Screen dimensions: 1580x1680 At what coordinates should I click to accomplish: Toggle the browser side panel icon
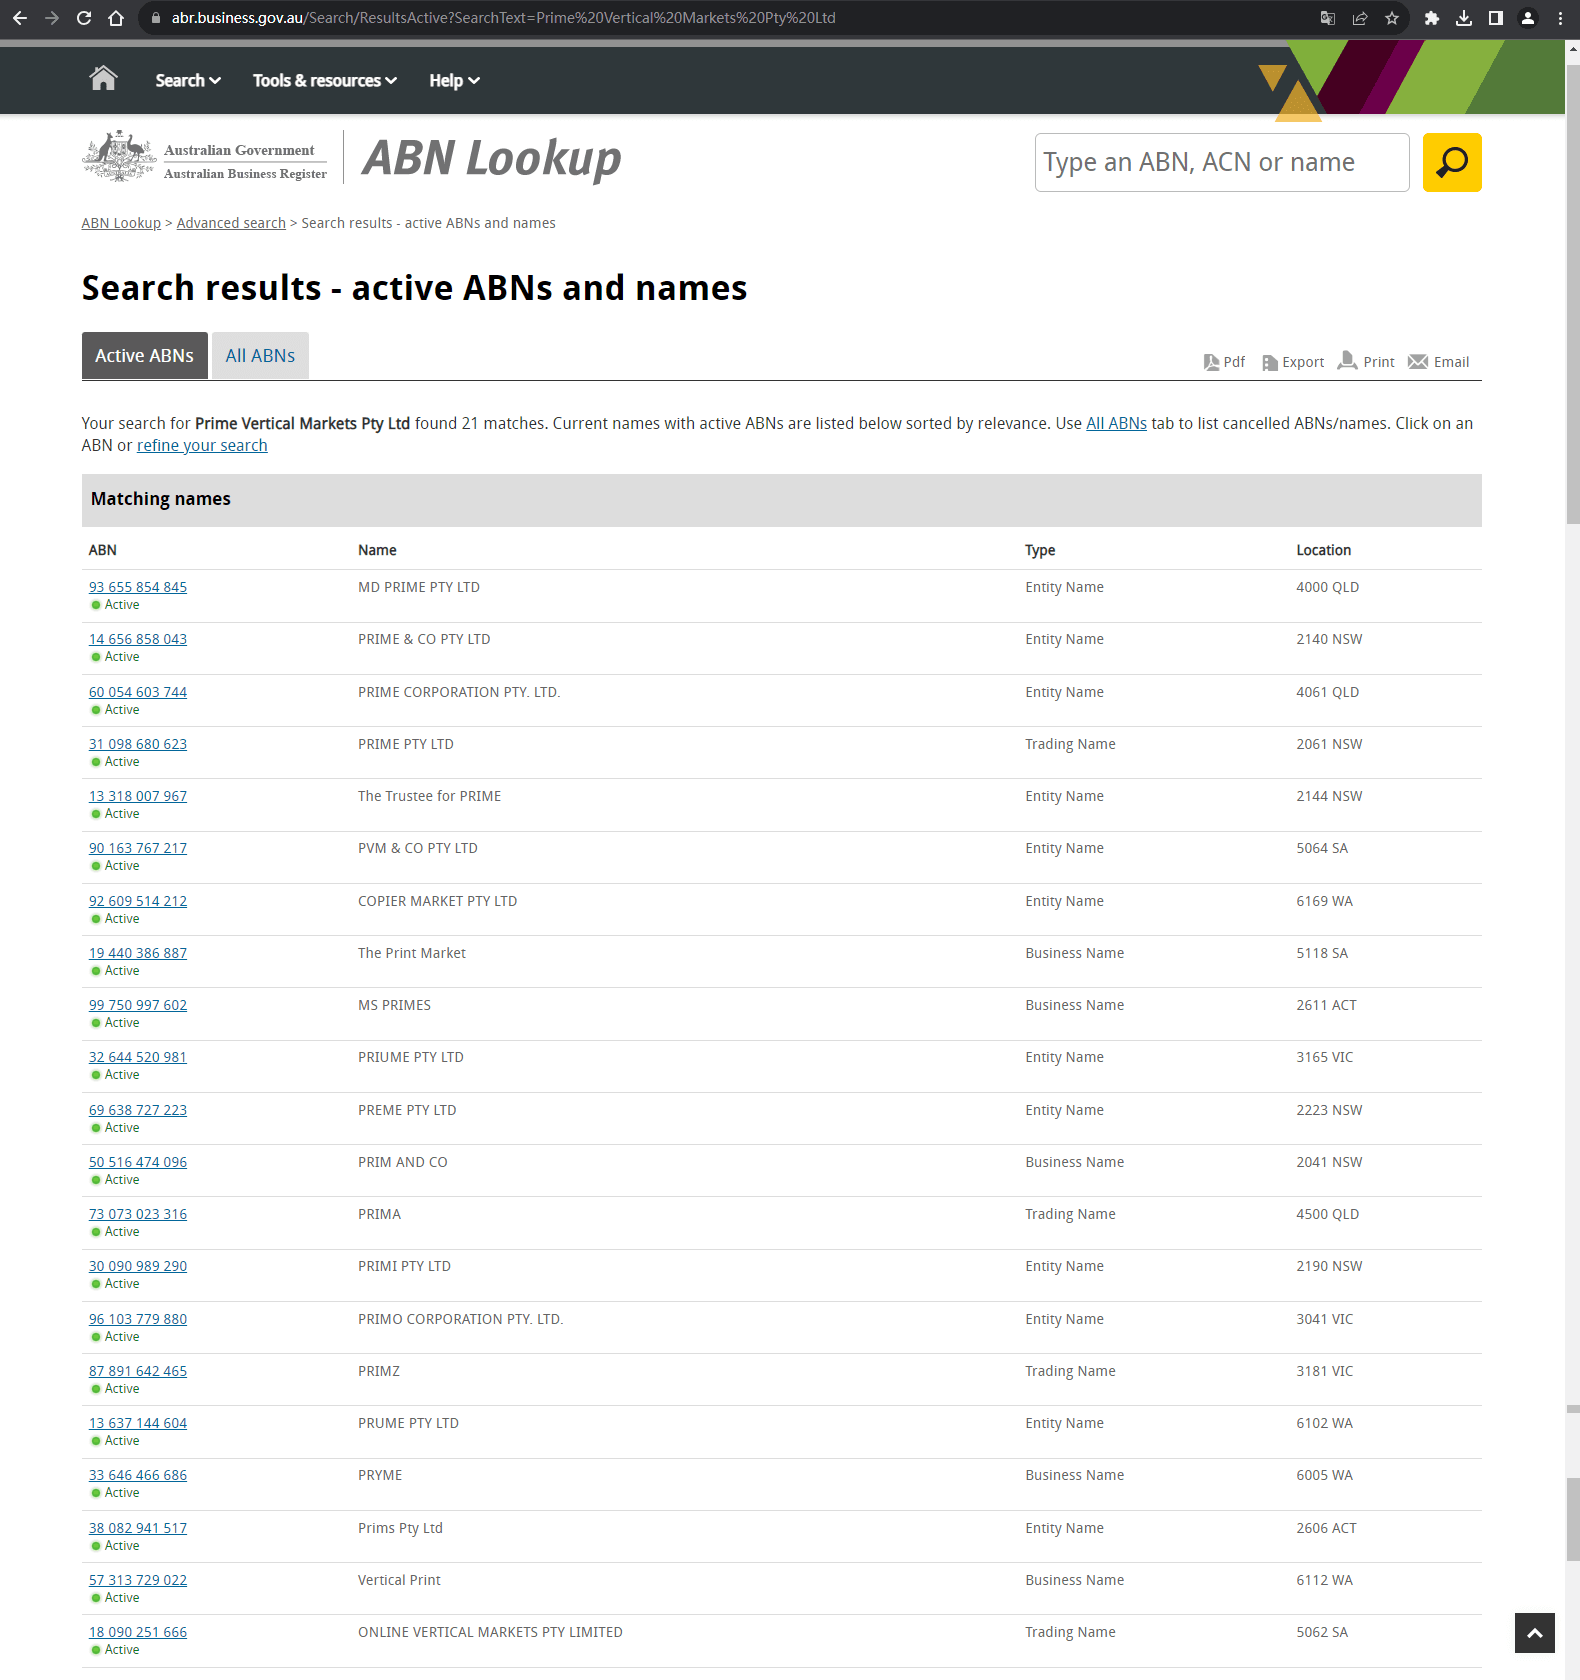tap(1496, 18)
